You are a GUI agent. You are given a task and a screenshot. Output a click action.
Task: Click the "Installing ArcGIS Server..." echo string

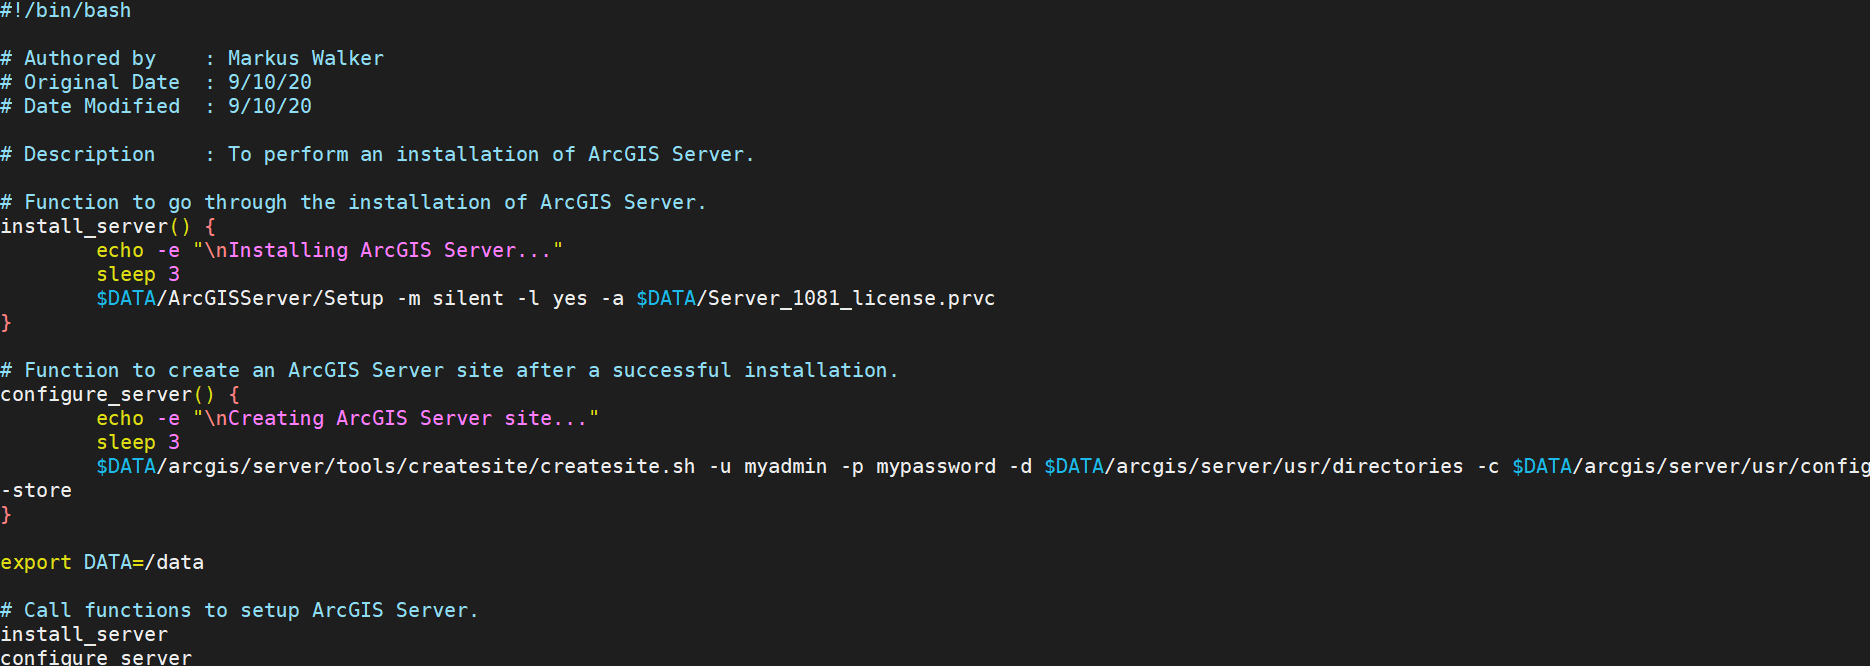pyautogui.click(x=378, y=250)
